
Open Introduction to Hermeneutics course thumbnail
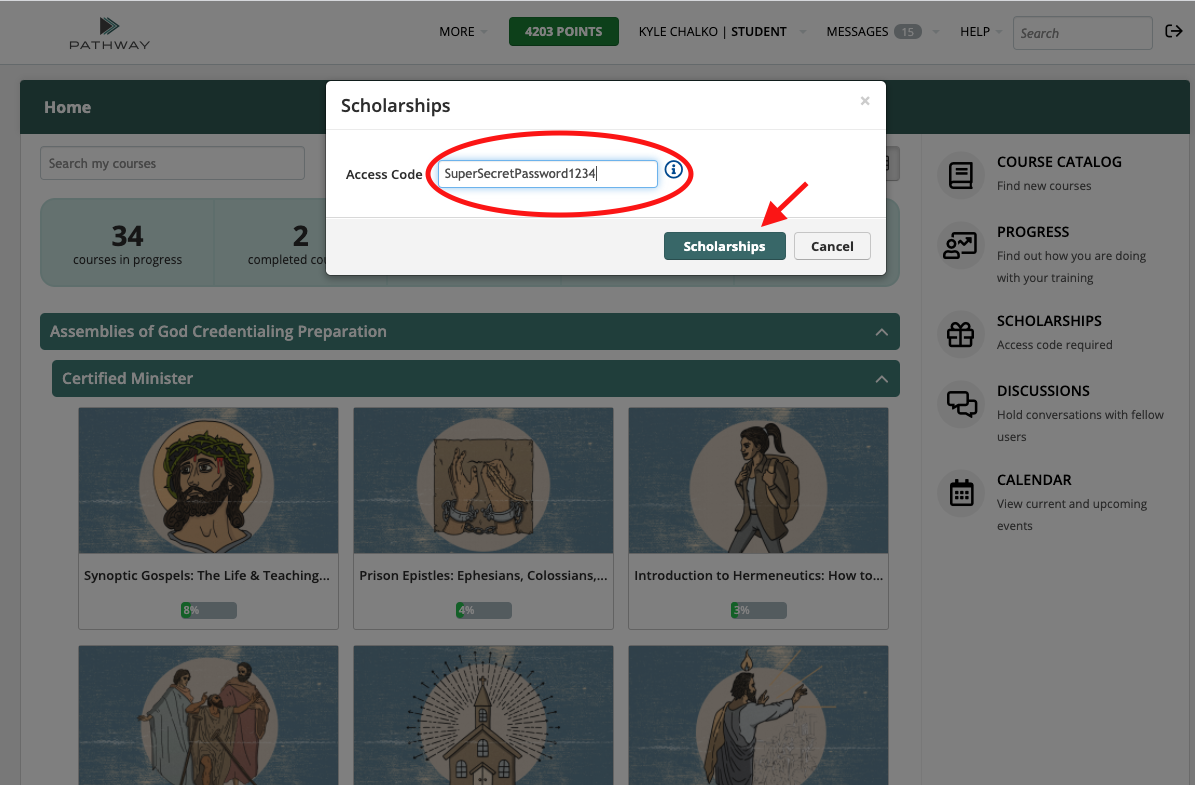[x=758, y=480]
